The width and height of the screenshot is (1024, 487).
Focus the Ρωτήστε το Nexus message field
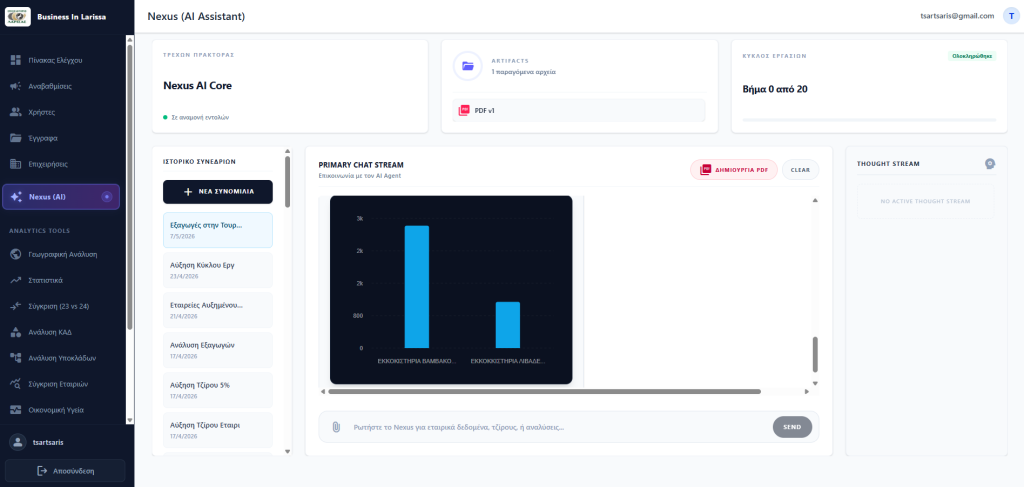pos(558,427)
